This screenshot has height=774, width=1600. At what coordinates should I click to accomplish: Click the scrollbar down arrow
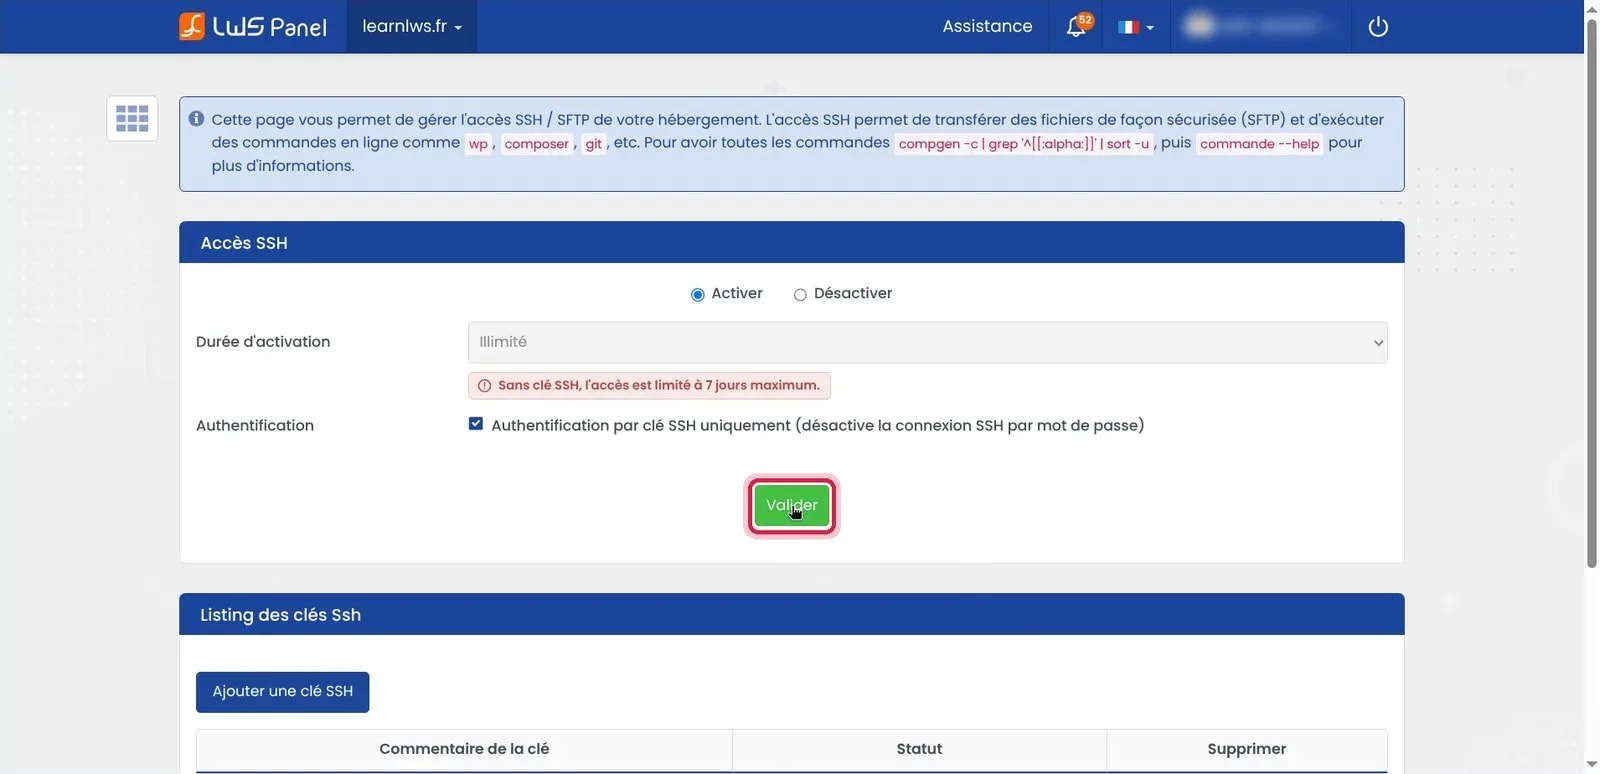(x=1592, y=765)
